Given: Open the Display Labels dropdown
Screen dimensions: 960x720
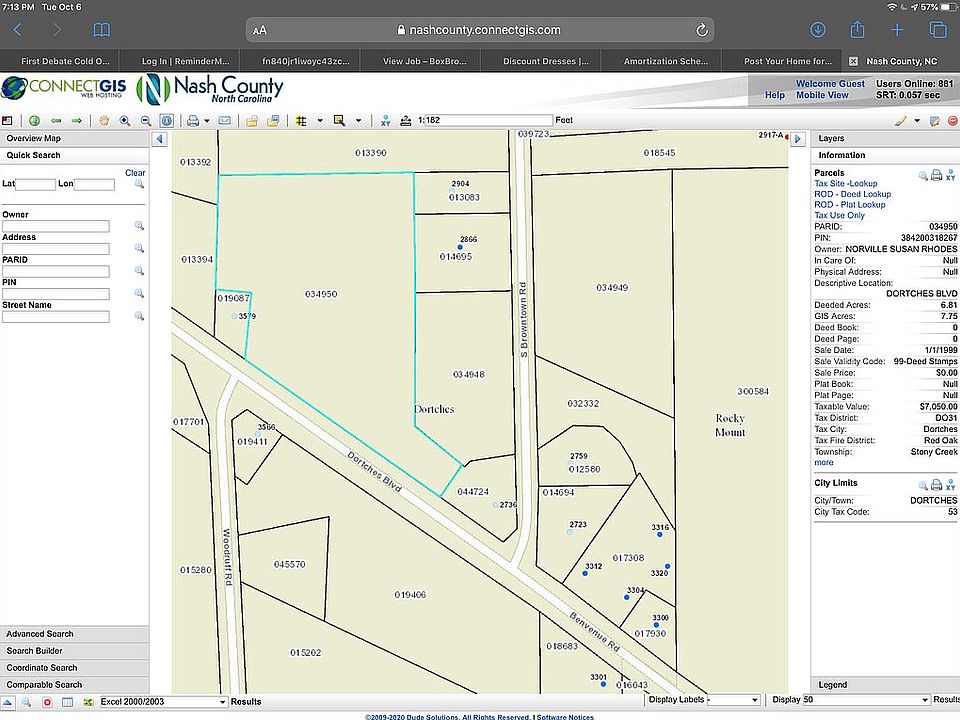Looking at the screenshot, I should pos(733,700).
